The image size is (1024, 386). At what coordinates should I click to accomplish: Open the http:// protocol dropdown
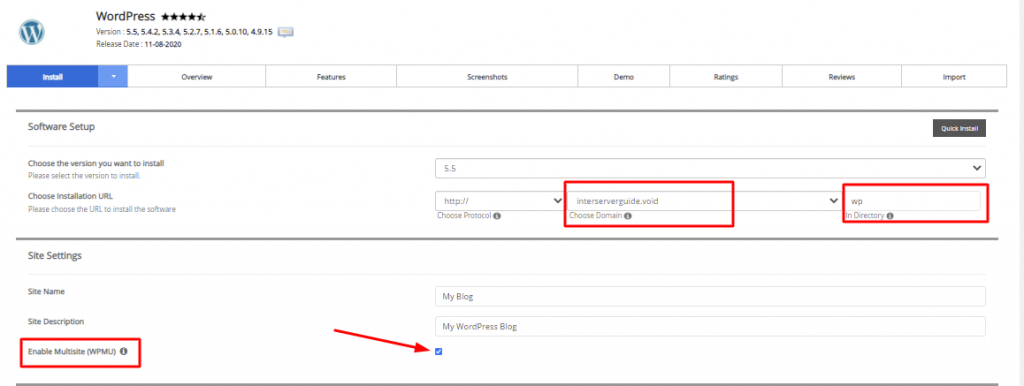500,201
